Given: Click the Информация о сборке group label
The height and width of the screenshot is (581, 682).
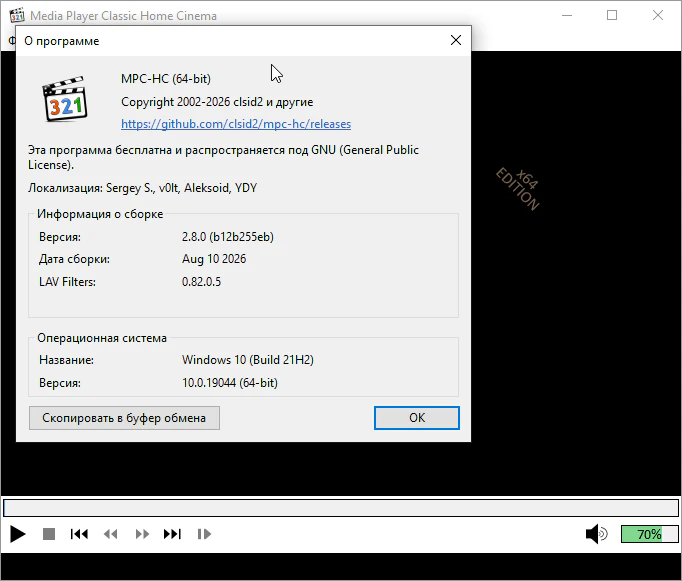Looking at the screenshot, I should point(100,214).
